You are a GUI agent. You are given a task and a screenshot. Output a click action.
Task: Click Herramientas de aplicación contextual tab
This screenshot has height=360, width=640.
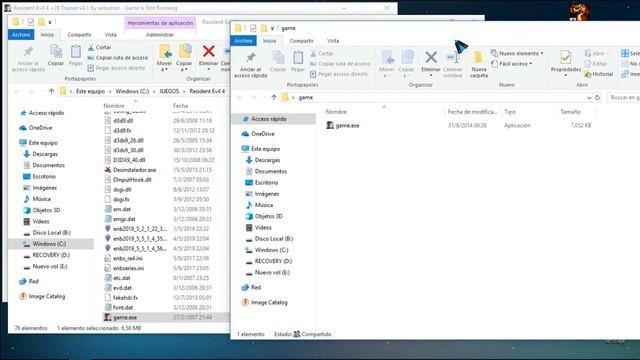[x=160, y=23]
